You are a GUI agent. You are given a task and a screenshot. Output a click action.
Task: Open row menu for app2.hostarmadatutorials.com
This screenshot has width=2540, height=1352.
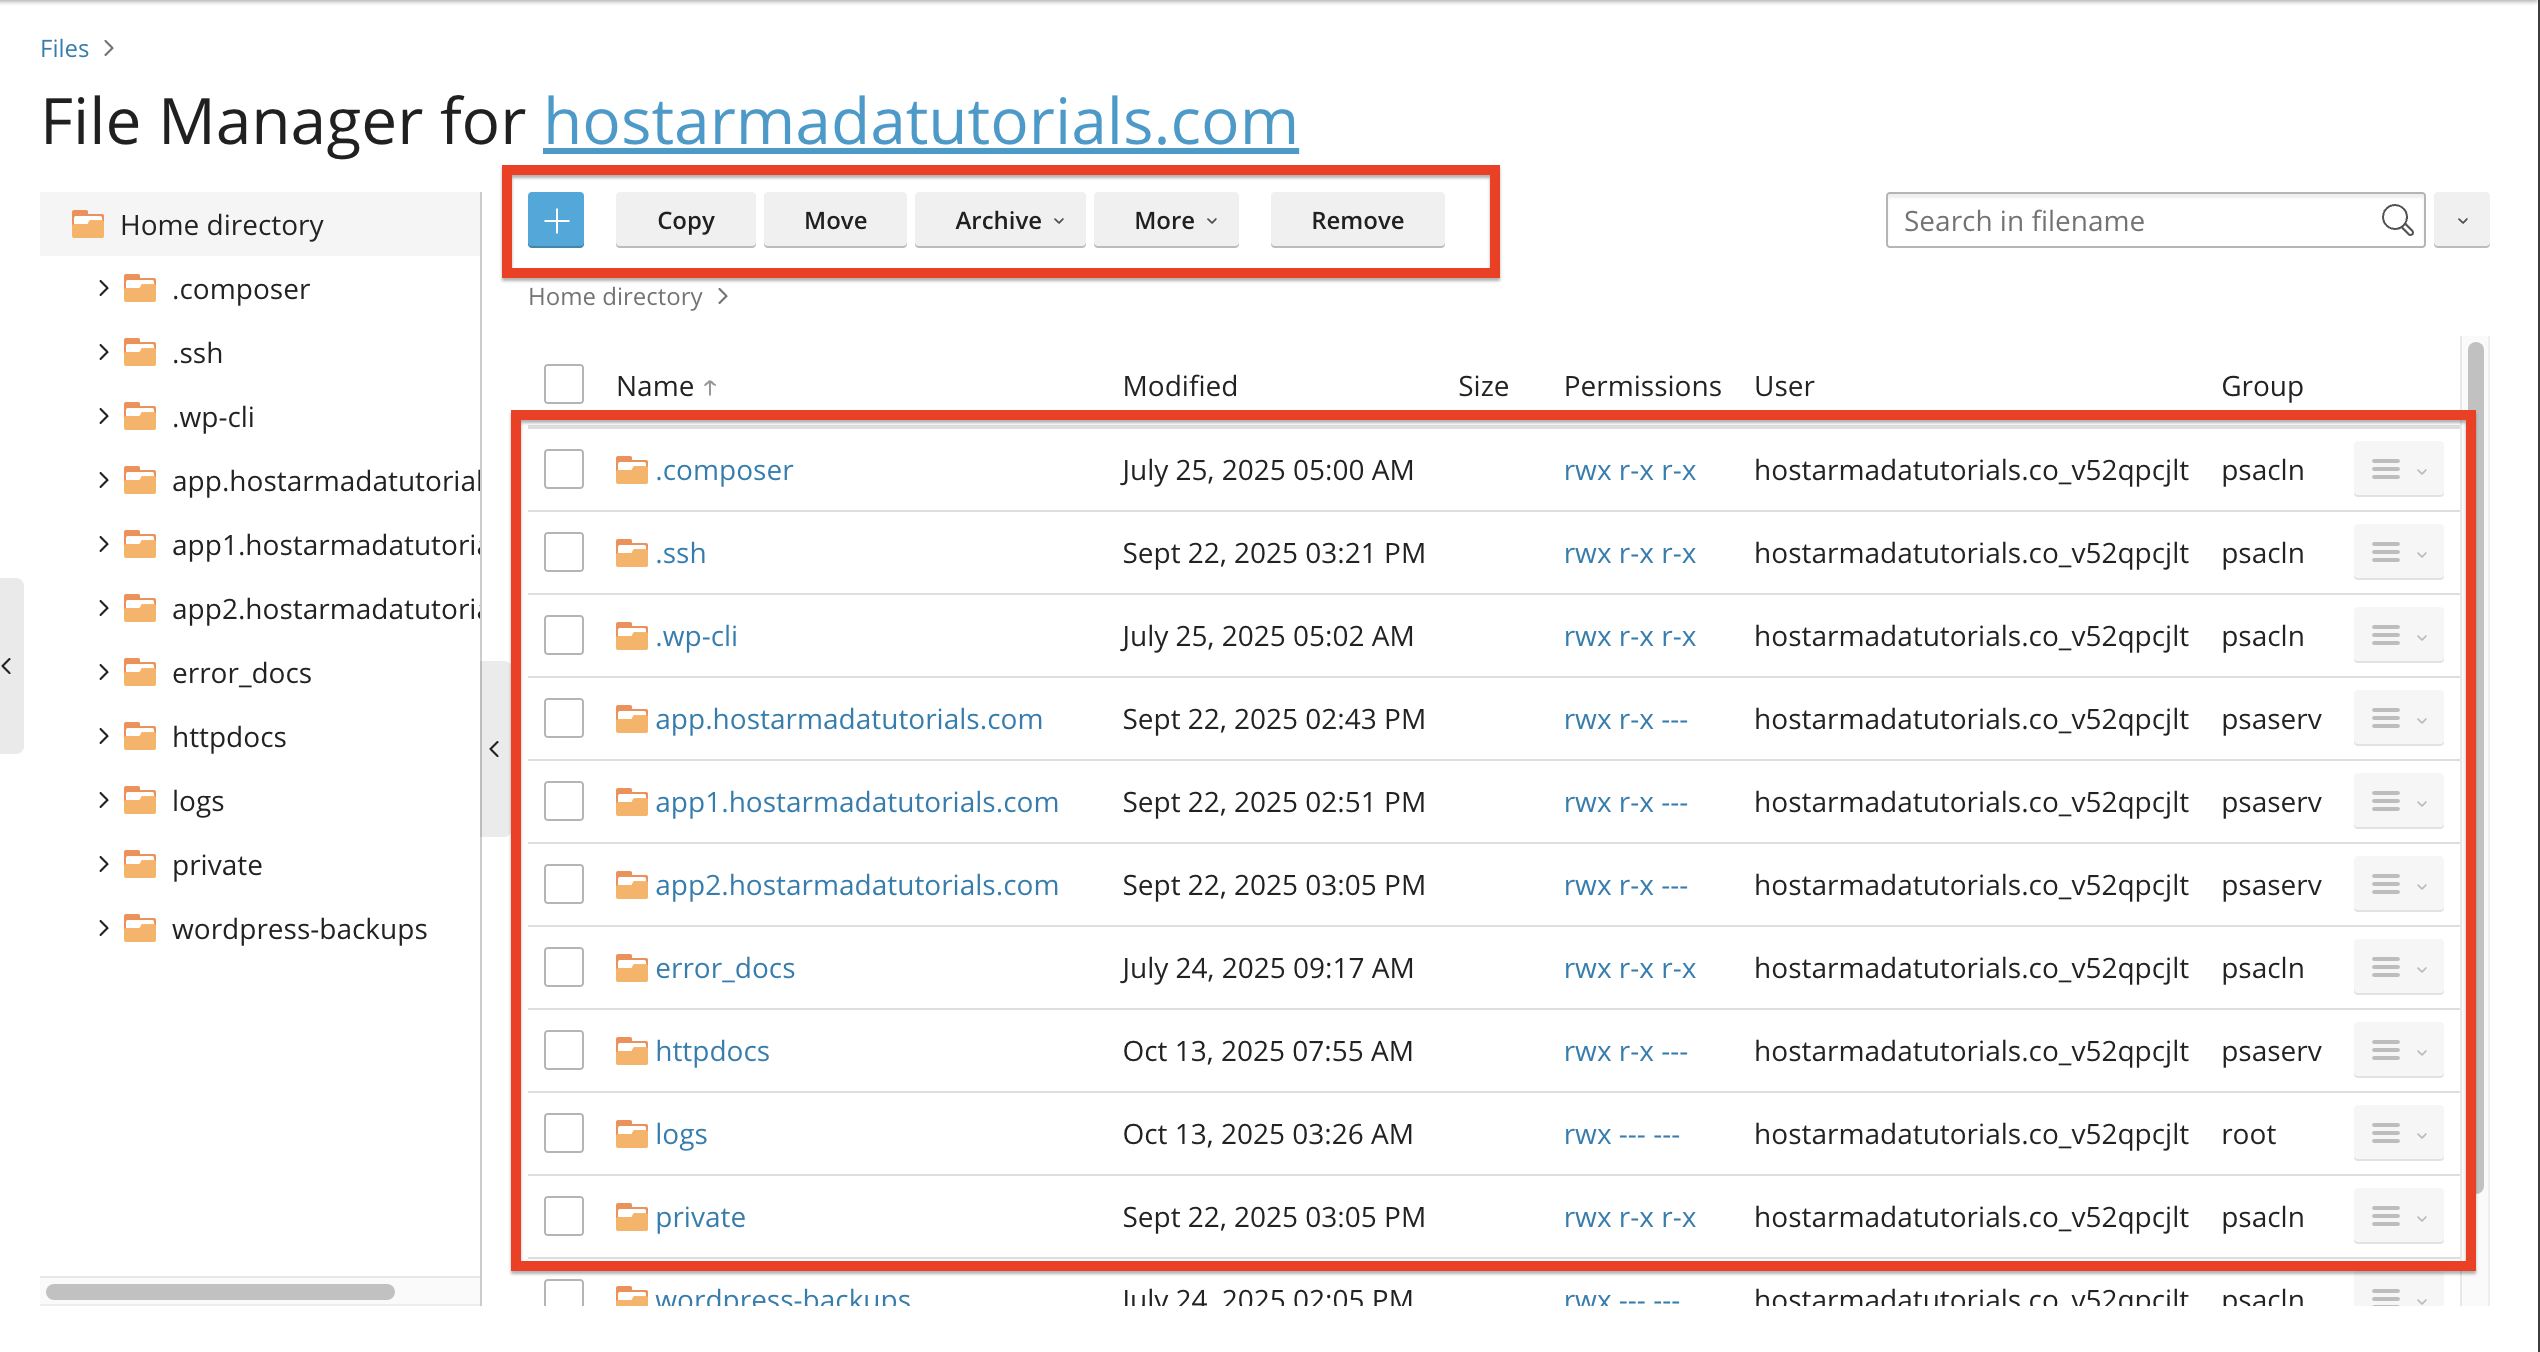click(x=2398, y=885)
